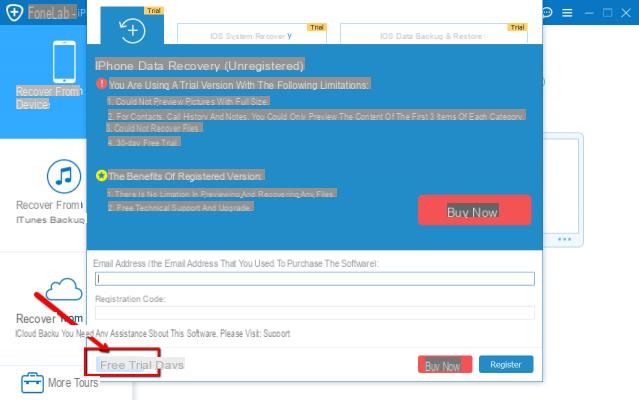
Task: Click the 'More Tours' label
Action: point(73,383)
